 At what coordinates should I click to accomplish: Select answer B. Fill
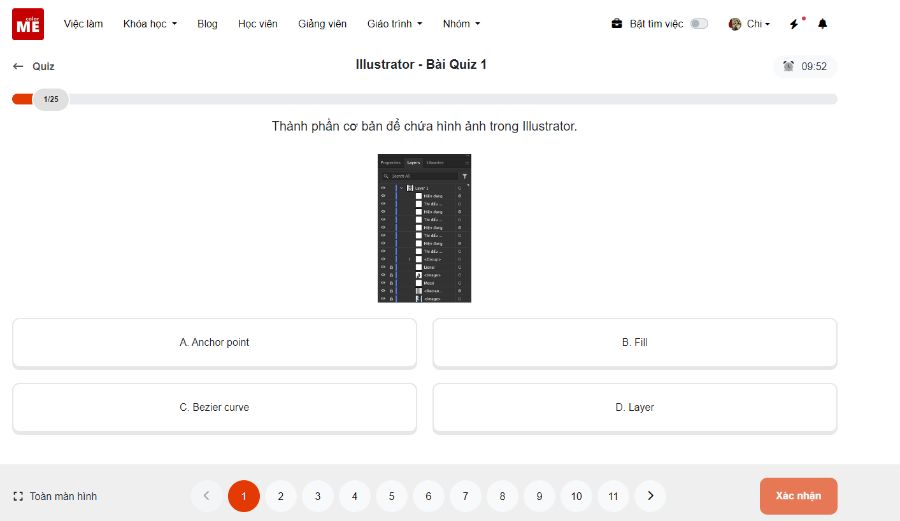(635, 343)
